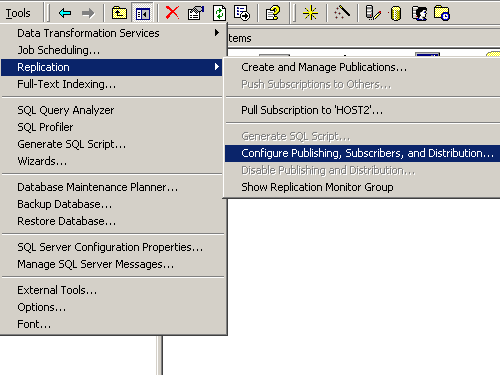The width and height of the screenshot is (500, 375).
Task: Click the Forward arrow toolbar icon
Action: (x=88, y=13)
